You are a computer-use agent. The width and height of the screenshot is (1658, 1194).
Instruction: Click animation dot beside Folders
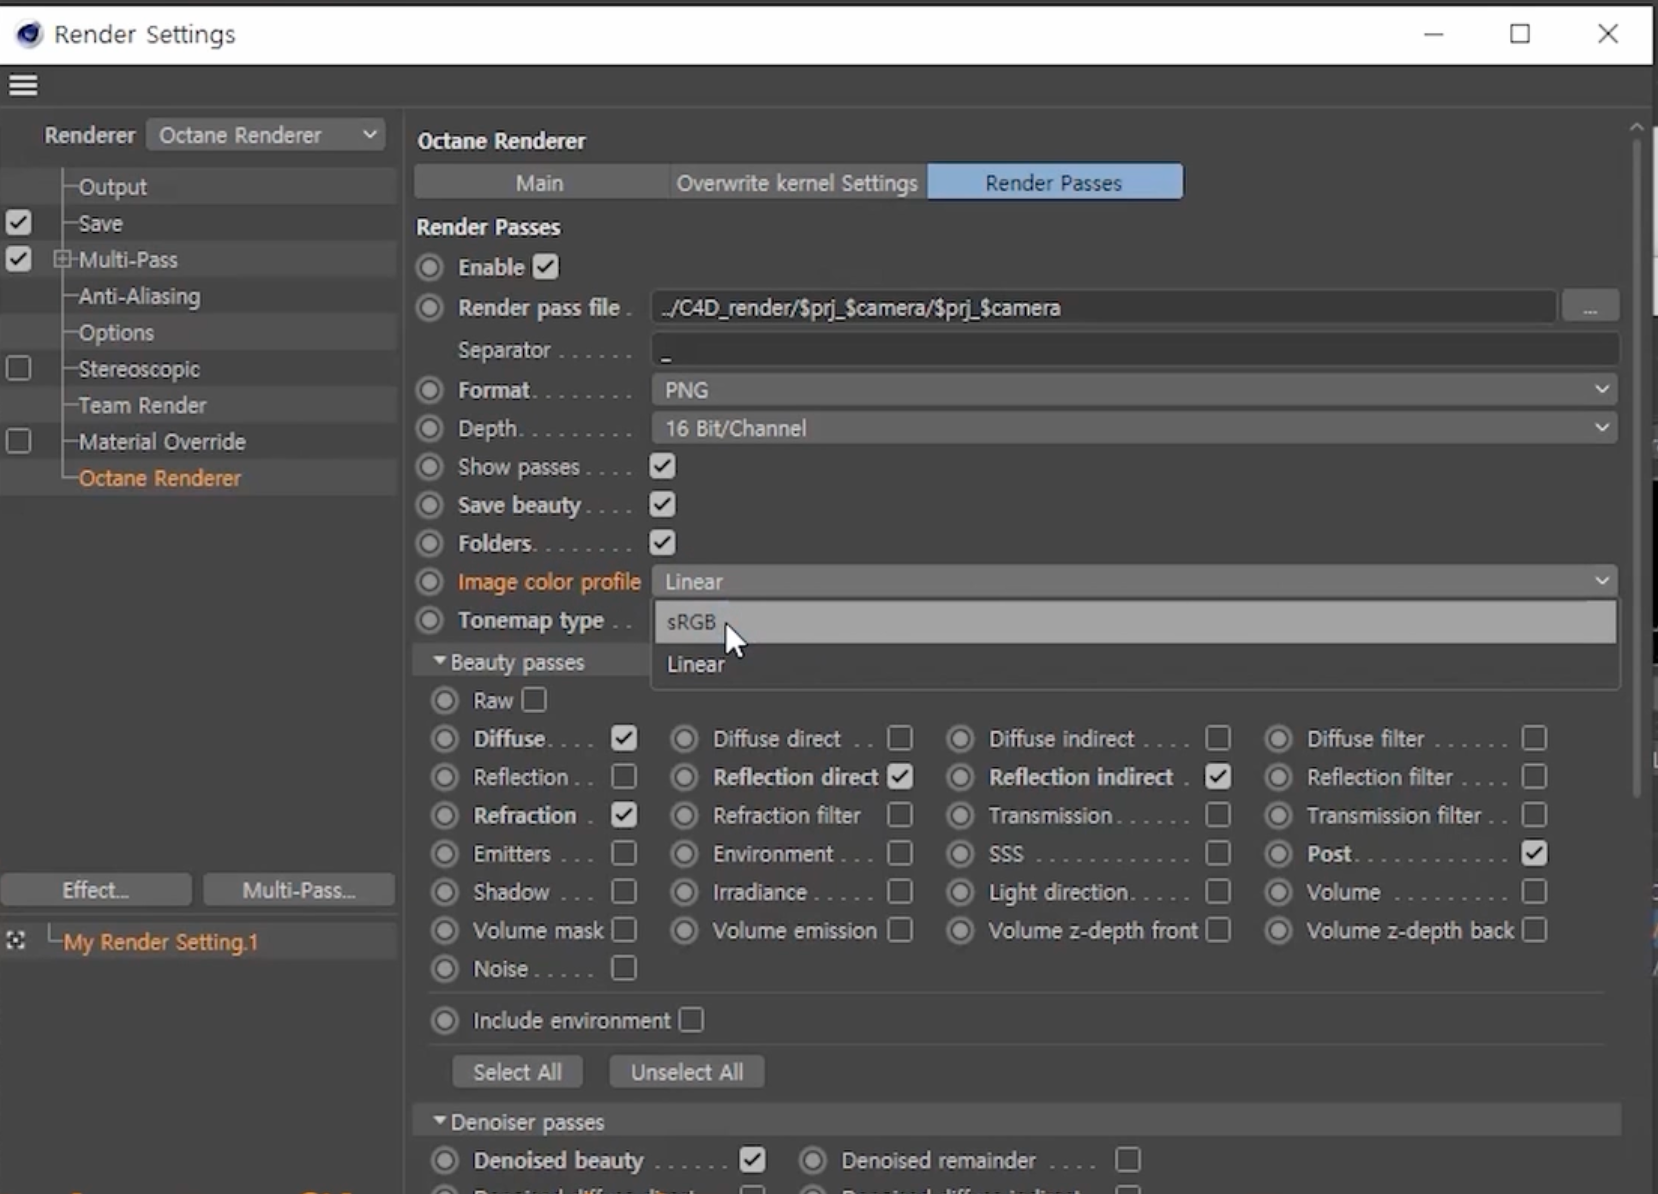430,543
